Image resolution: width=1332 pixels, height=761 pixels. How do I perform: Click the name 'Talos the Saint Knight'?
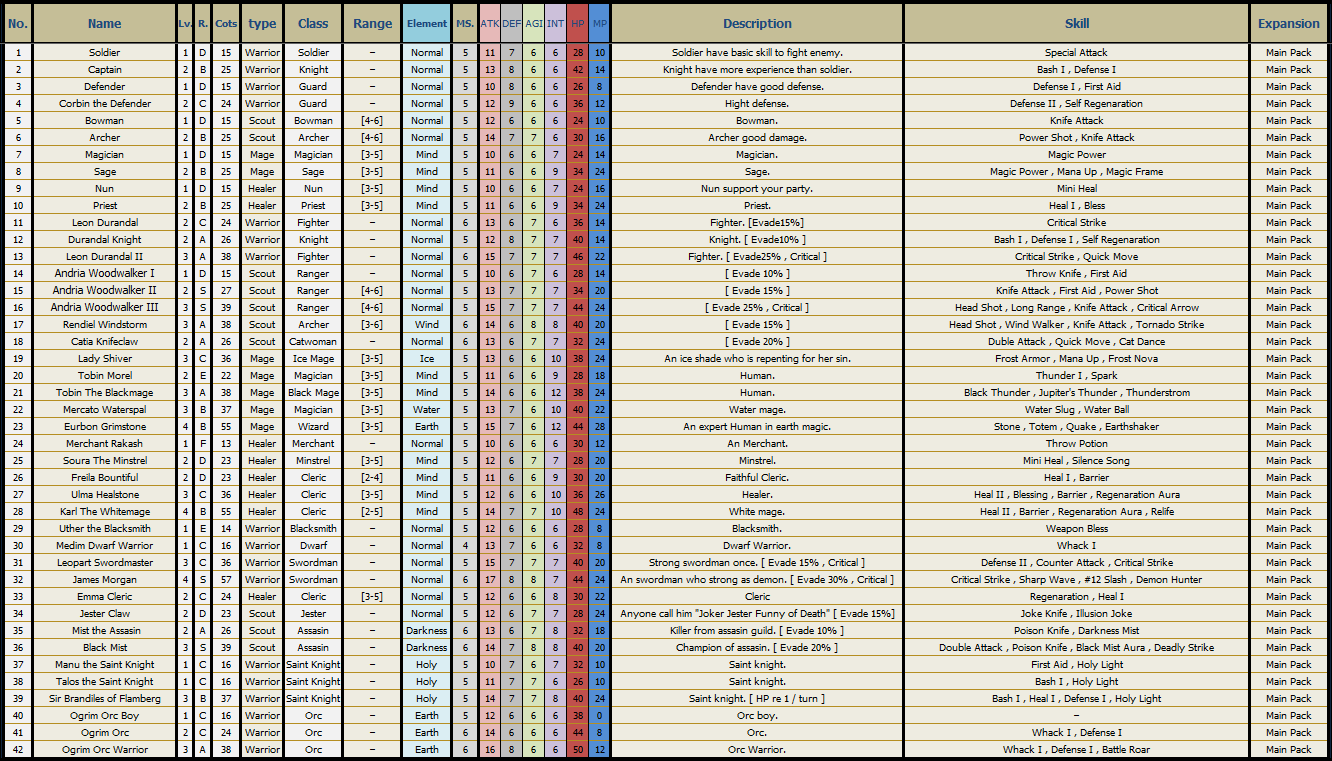click(104, 682)
